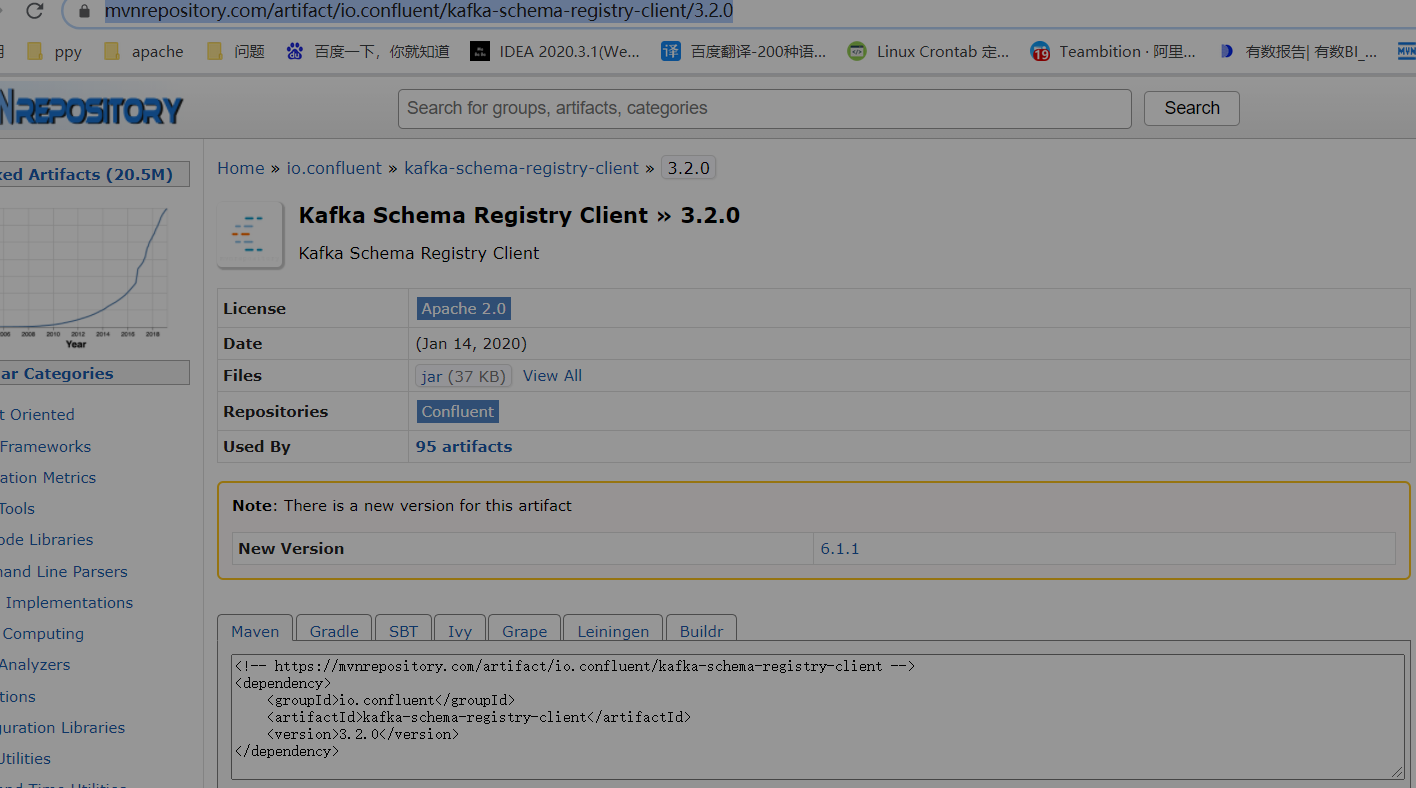The height and width of the screenshot is (788, 1416).
Task: Select the SBT dependency snippet tab
Action: pos(403,631)
